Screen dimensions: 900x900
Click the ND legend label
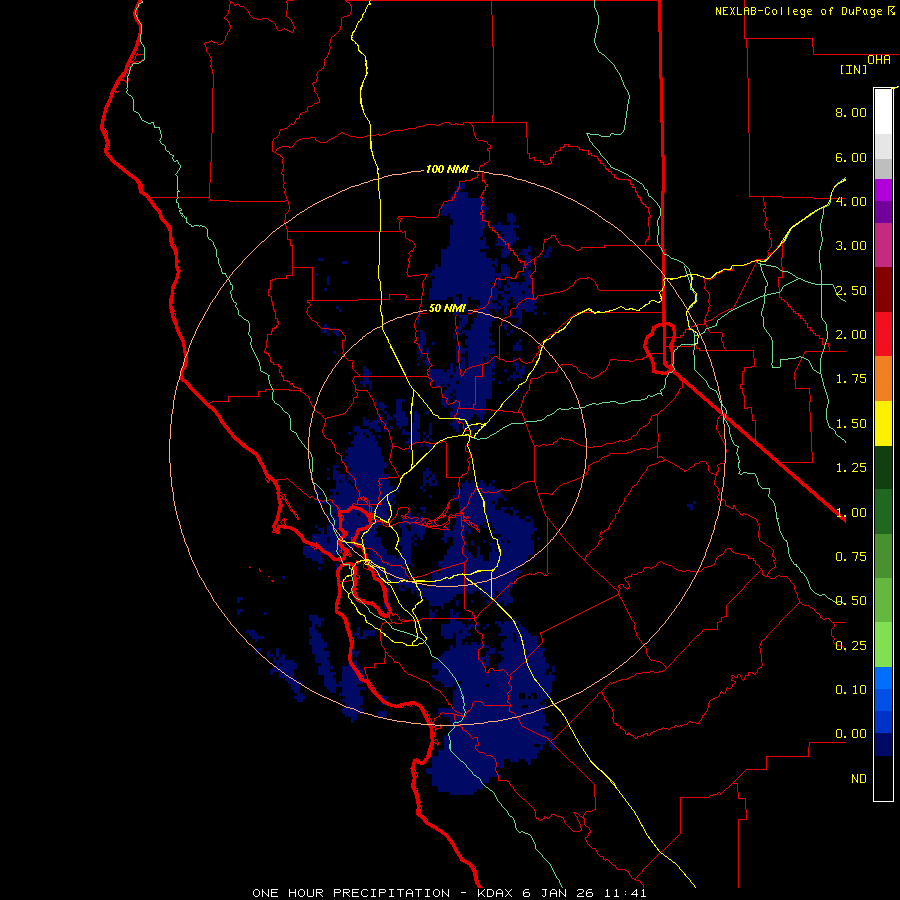pyautogui.click(x=859, y=779)
